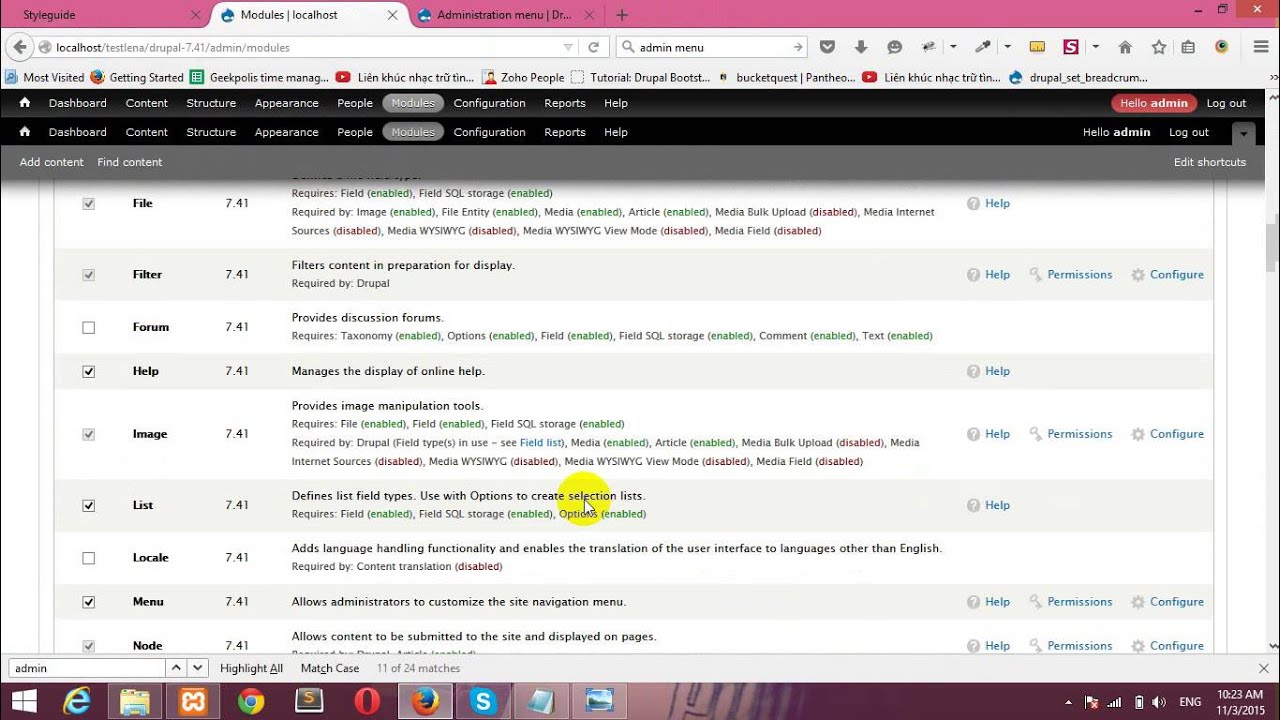This screenshot has width=1280, height=720.
Task: Open the Firefox hamburger menu
Action: click(x=1261, y=47)
